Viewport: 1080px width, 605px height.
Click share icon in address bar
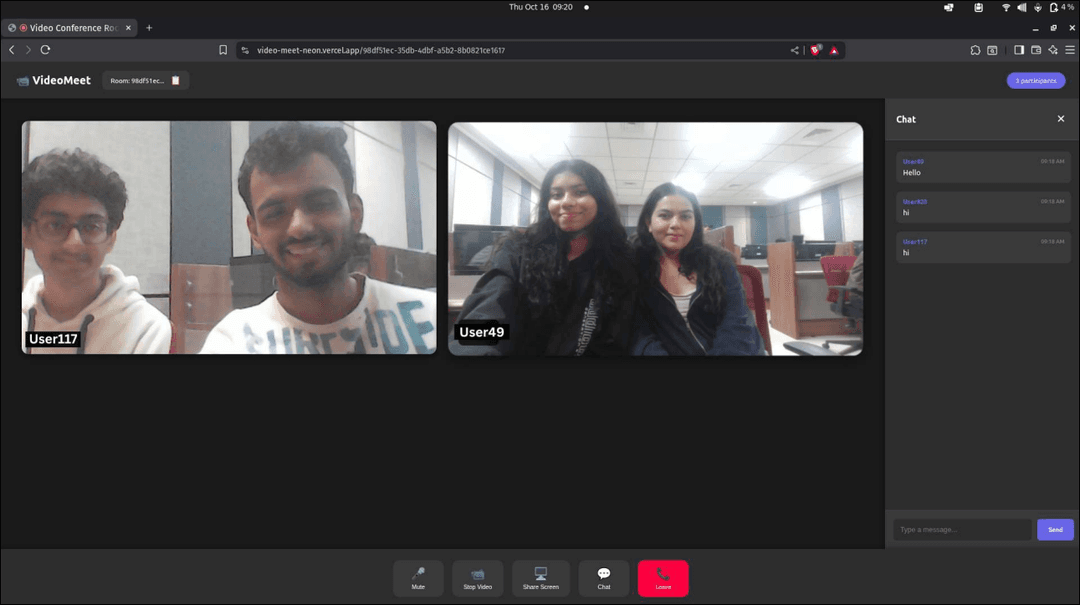coord(795,50)
